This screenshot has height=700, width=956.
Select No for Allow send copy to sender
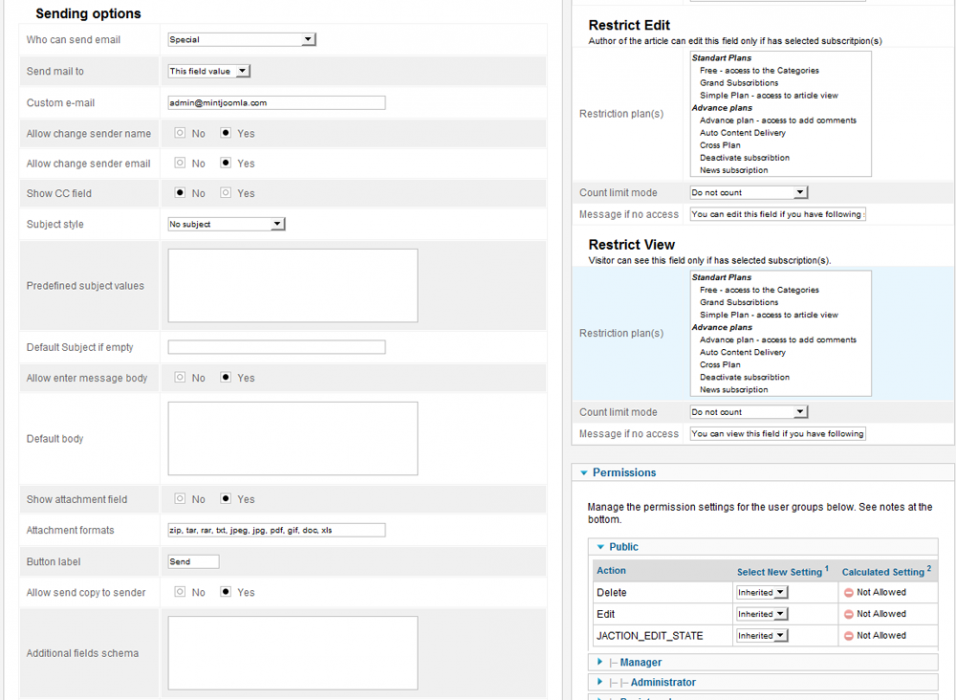(180, 592)
